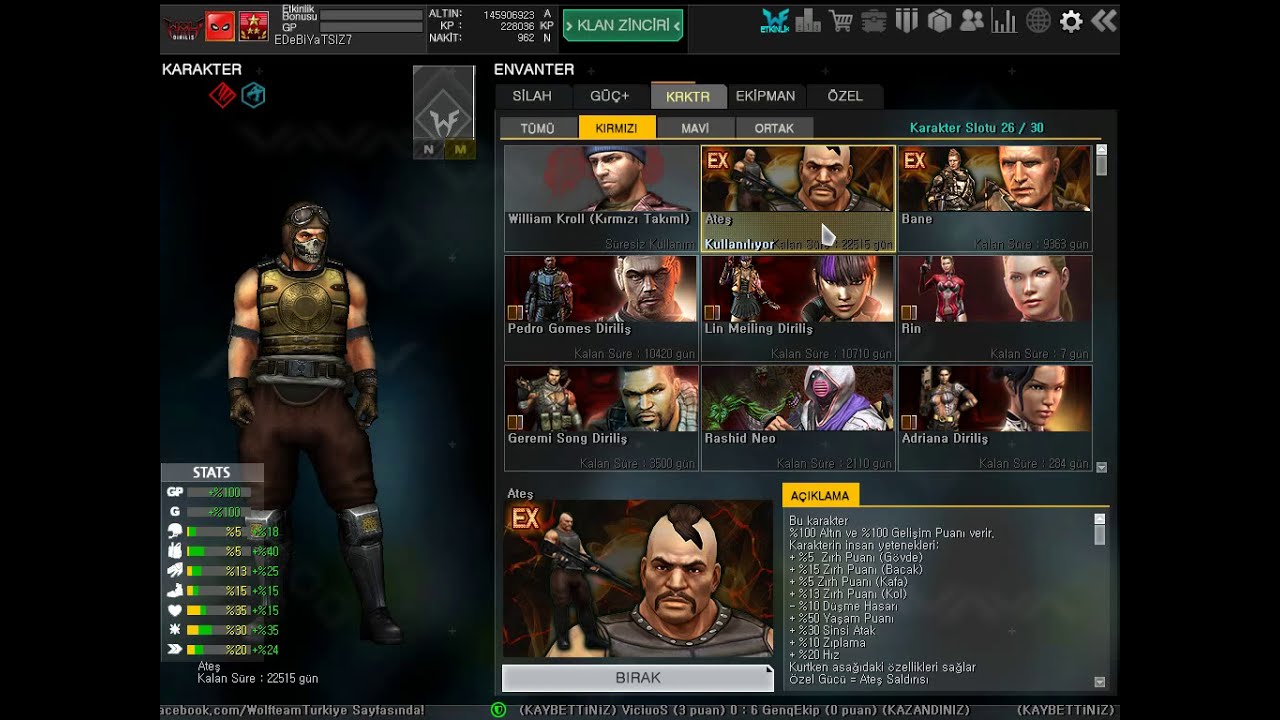Click the red star rank badge
Screen dimensions: 1280x720
[x=254, y=26]
